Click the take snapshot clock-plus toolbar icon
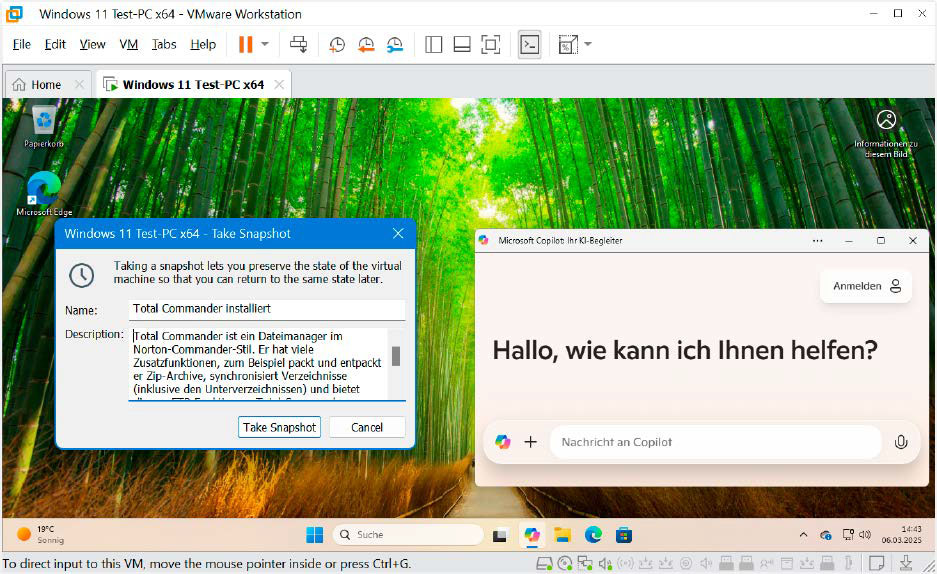Screen dimensions: 937x574 [337, 44]
